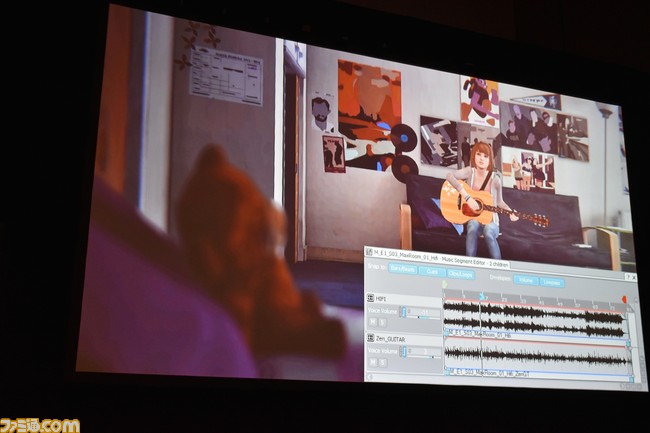Select the green entry cue marker

(x=444, y=284)
